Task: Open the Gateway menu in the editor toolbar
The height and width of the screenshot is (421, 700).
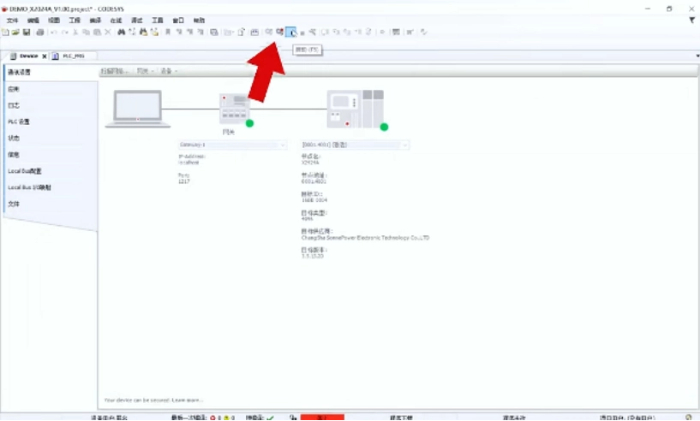Action: pos(145,72)
